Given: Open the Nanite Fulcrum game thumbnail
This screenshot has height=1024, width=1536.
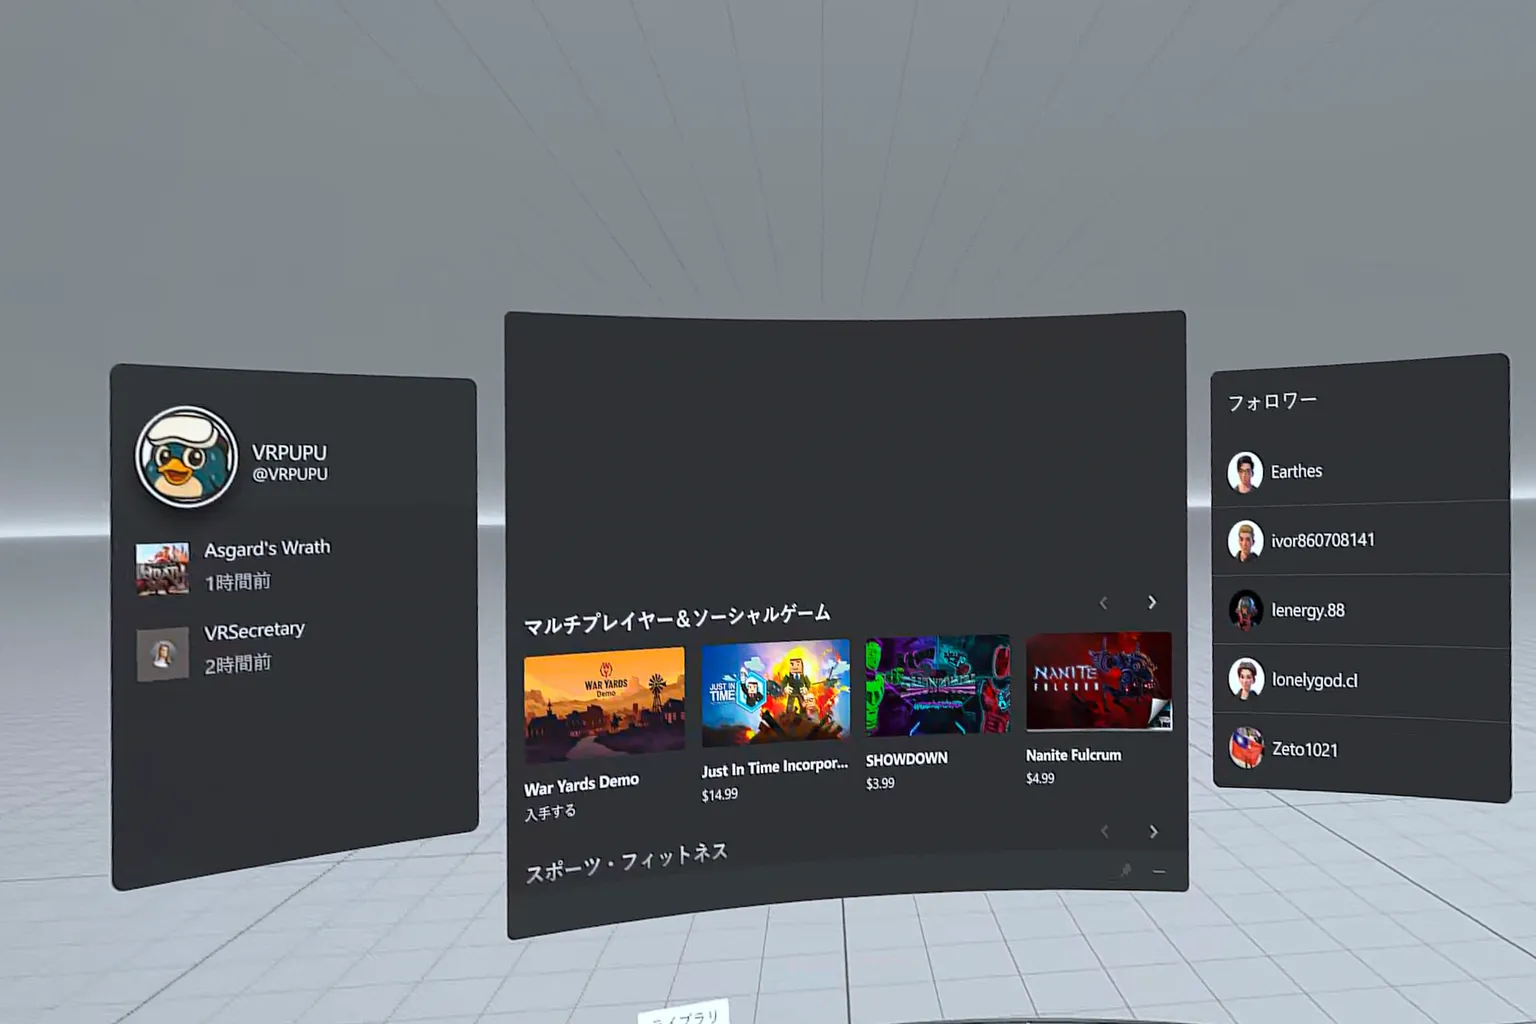Looking at the screenshot, I should [x=1099, y=681].
